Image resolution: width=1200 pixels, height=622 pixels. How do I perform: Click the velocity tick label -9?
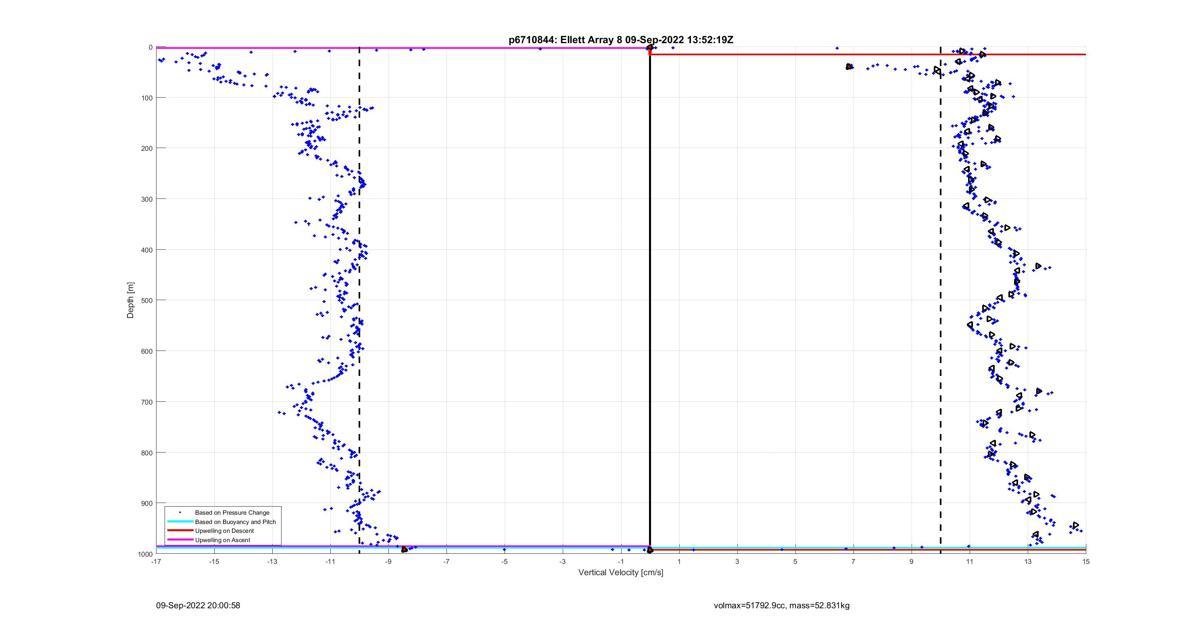point(388,561)
